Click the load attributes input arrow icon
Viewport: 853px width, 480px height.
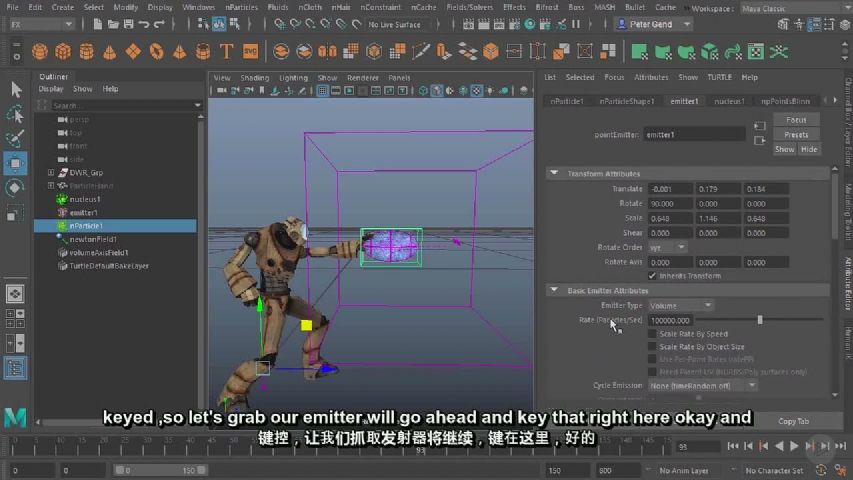tap(760, 126)
